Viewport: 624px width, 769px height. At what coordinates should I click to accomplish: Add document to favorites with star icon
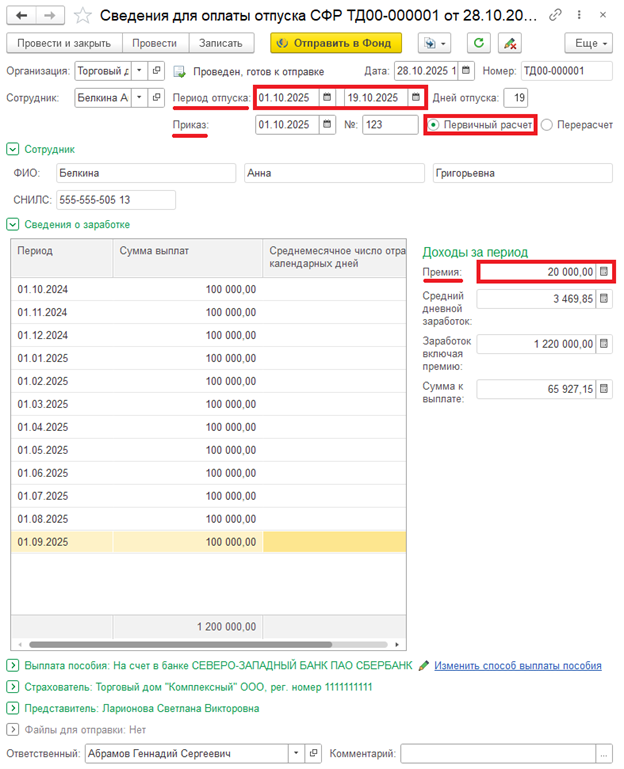82,16
